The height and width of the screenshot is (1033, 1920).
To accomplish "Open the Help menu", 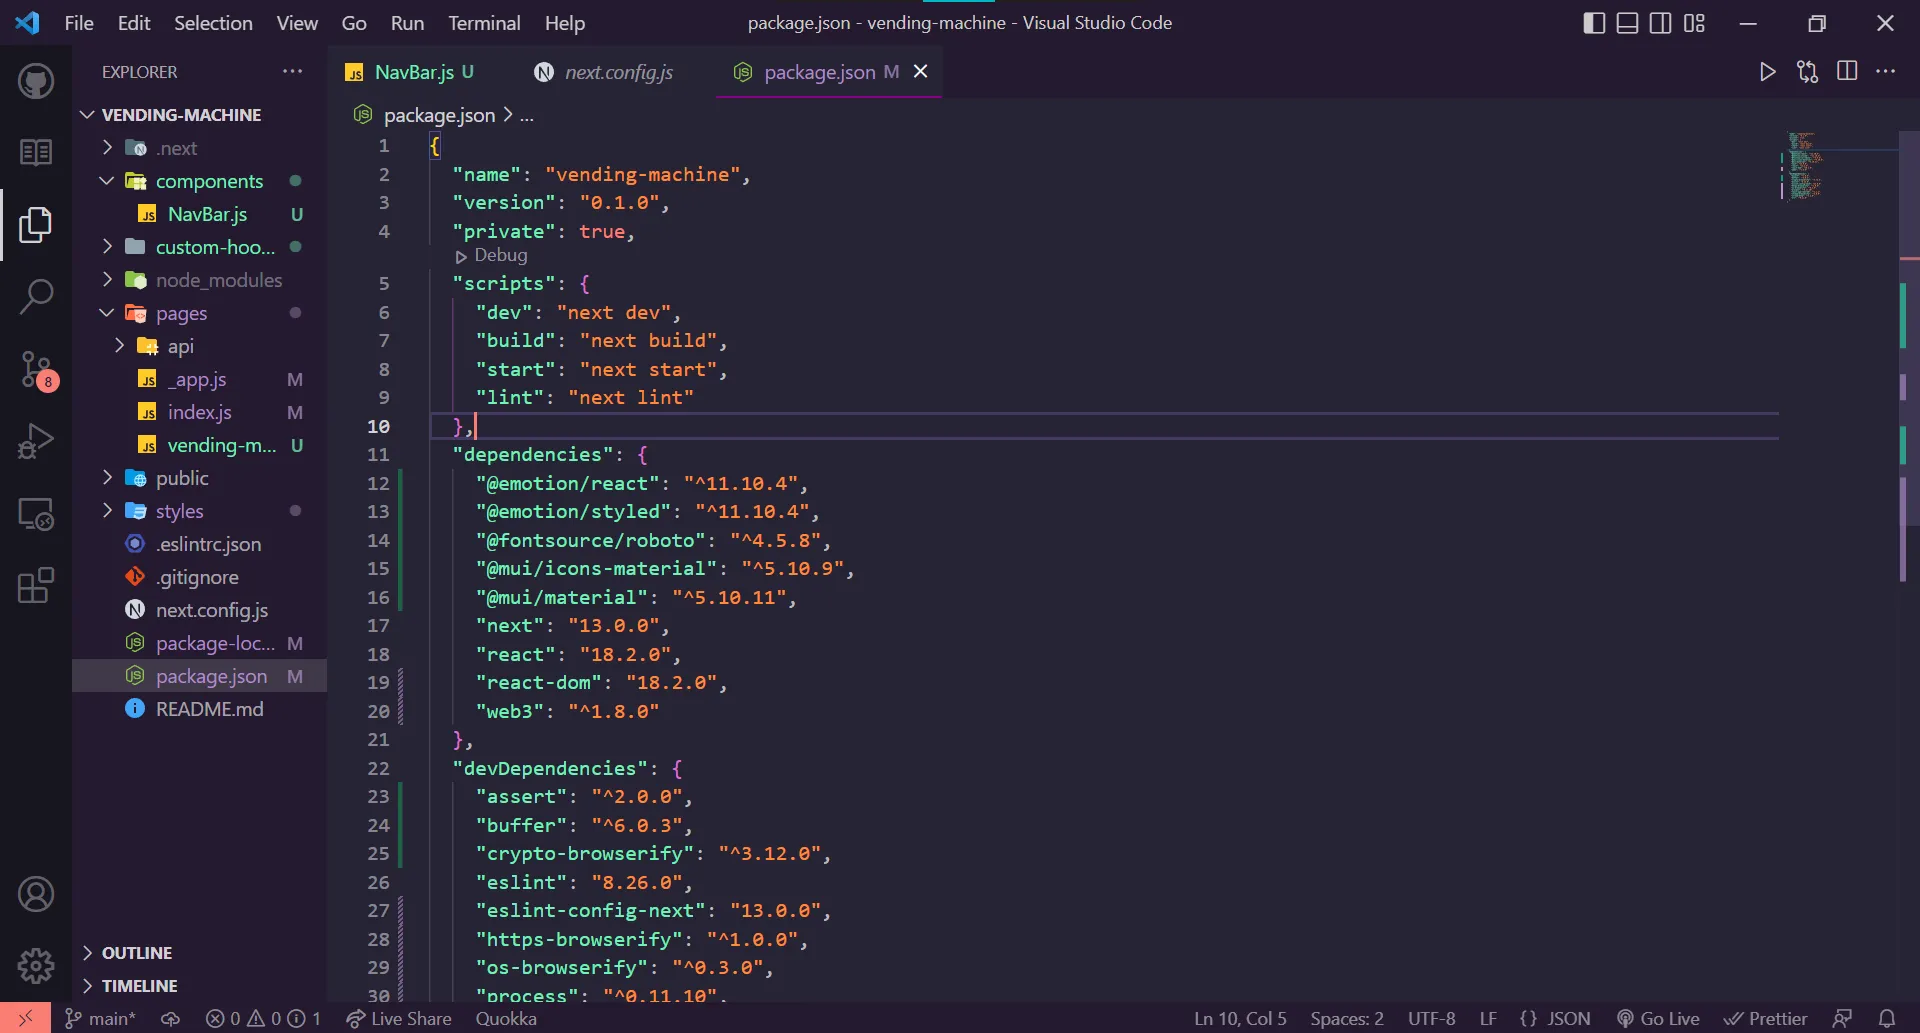I will pyautogui.click(x=565, y=23).
